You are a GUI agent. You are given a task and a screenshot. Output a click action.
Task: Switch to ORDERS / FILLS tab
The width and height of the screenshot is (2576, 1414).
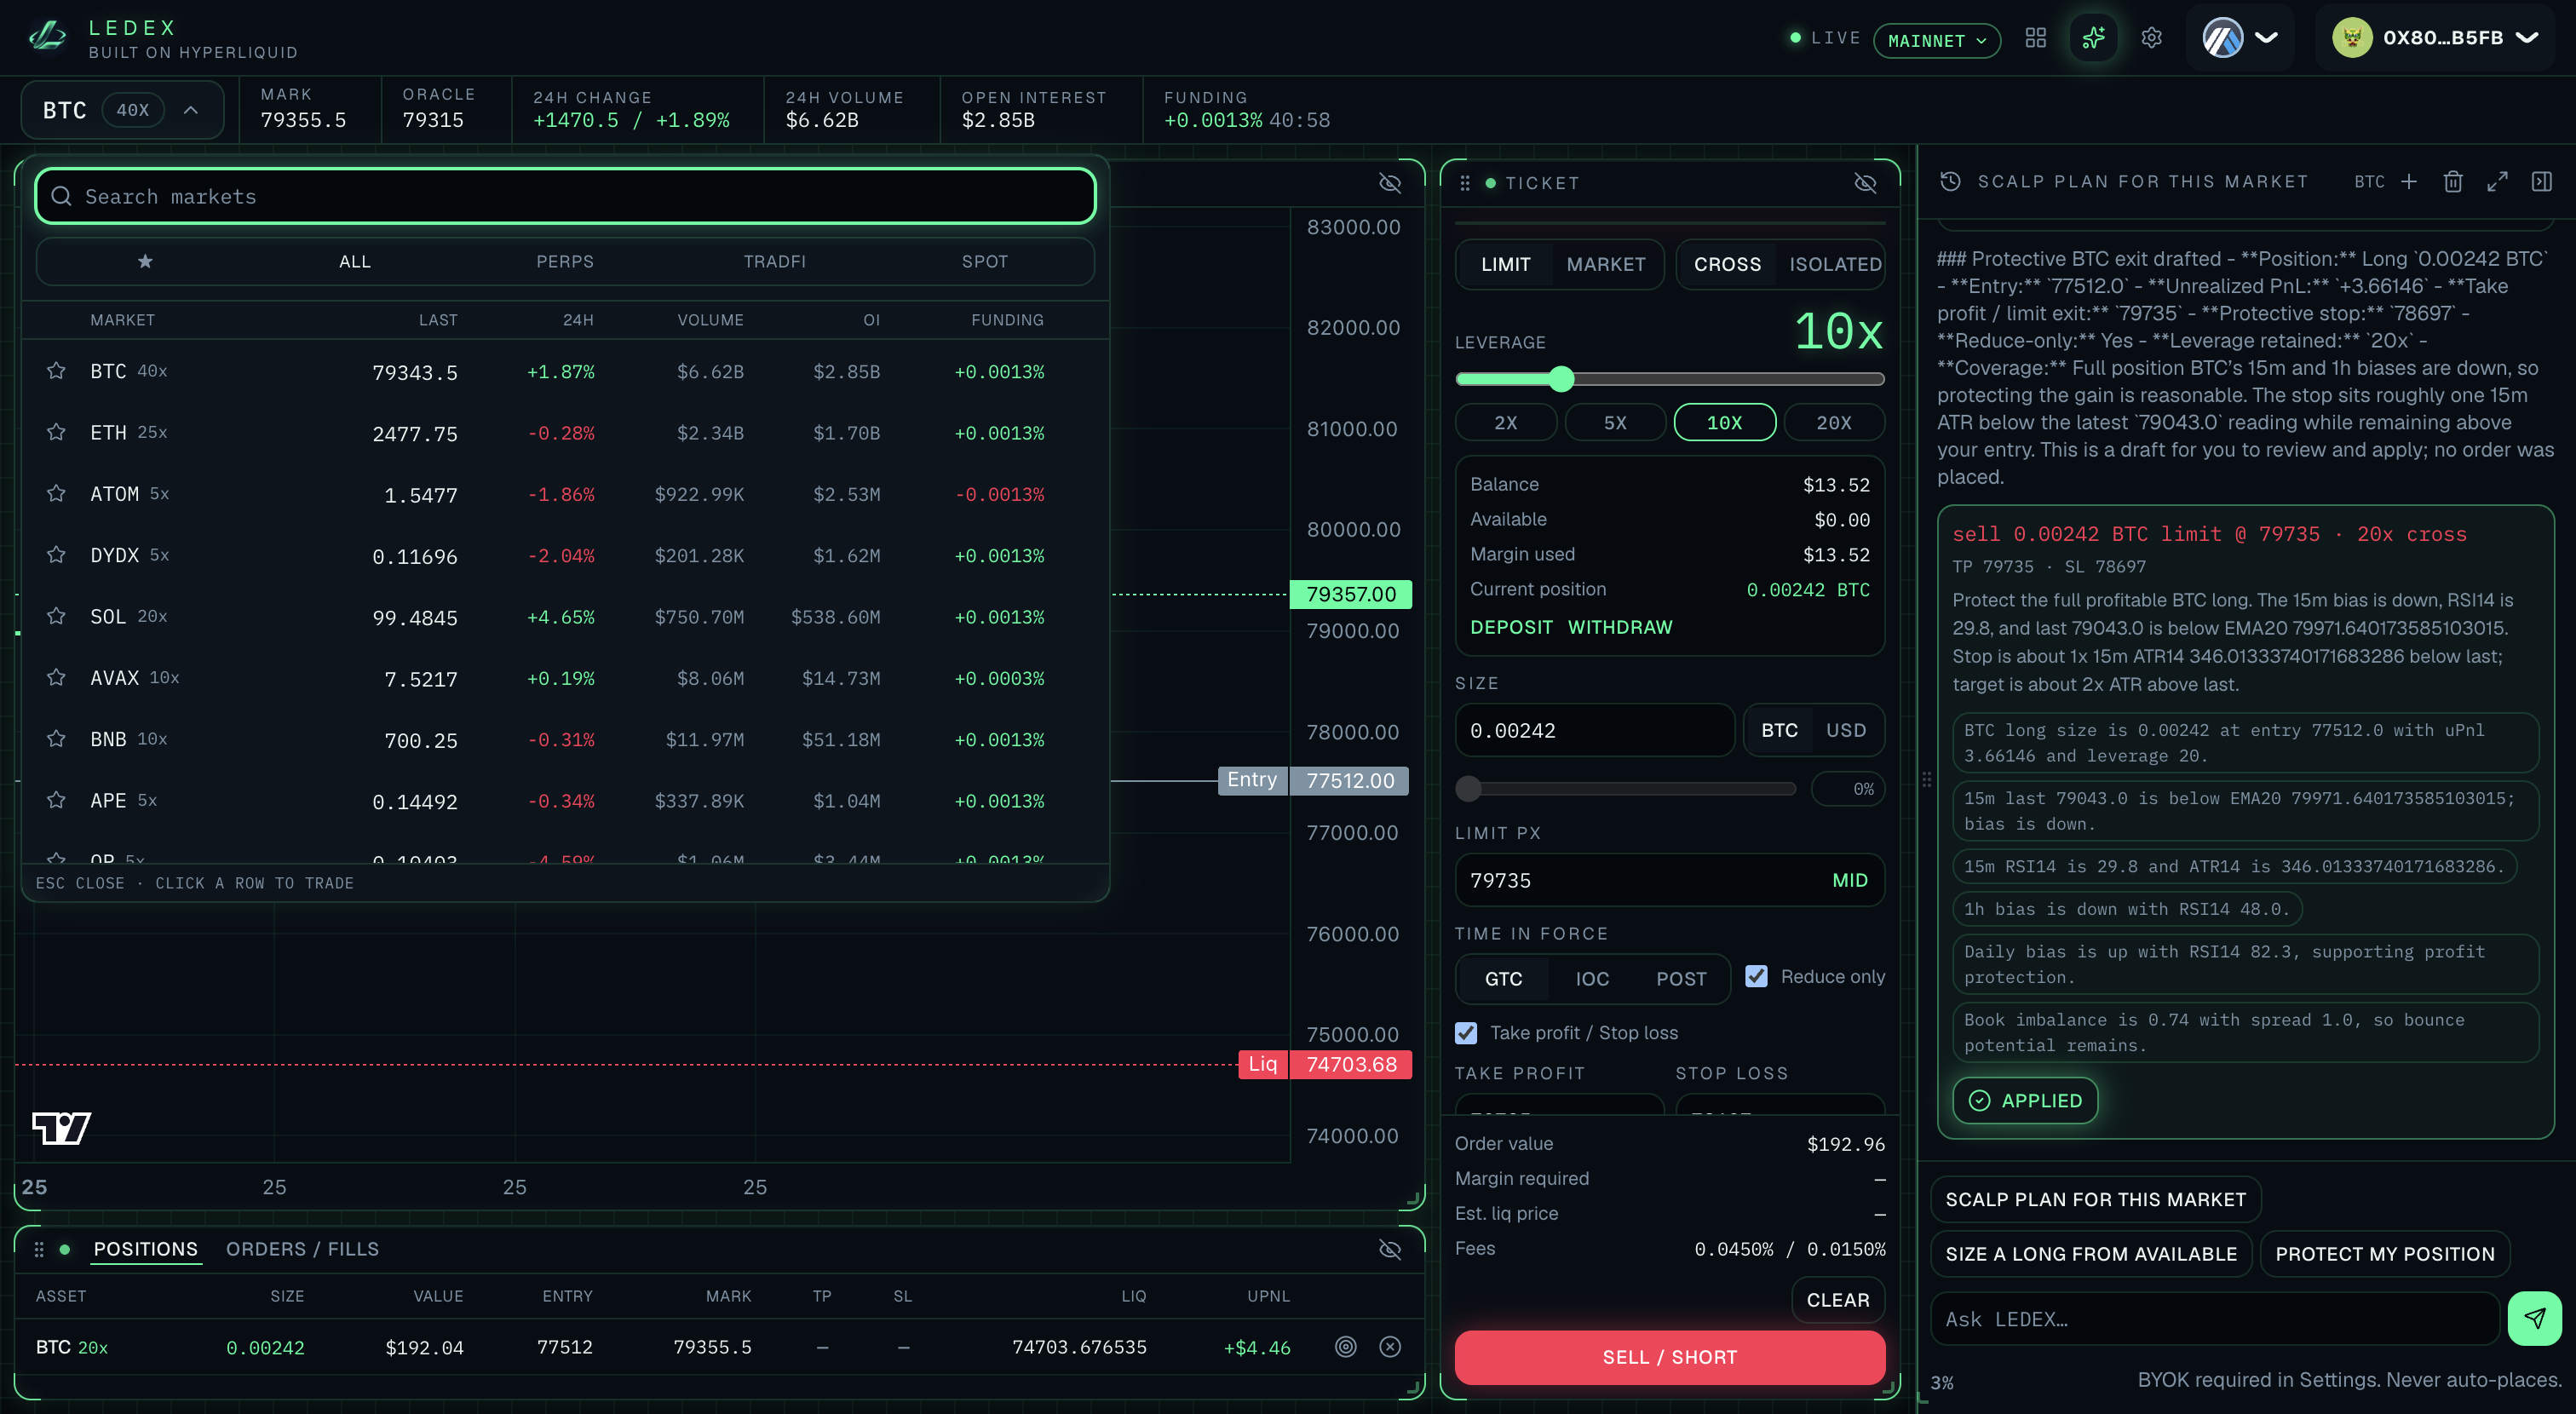tap(302, 1249)
